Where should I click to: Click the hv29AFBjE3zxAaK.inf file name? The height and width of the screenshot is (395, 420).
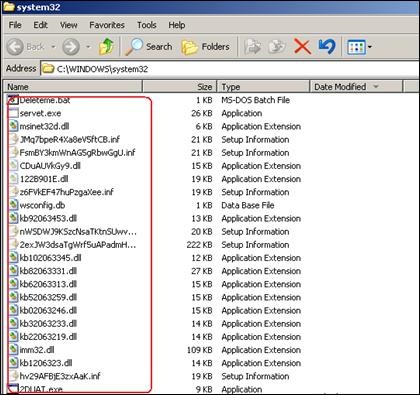[60, 376]
